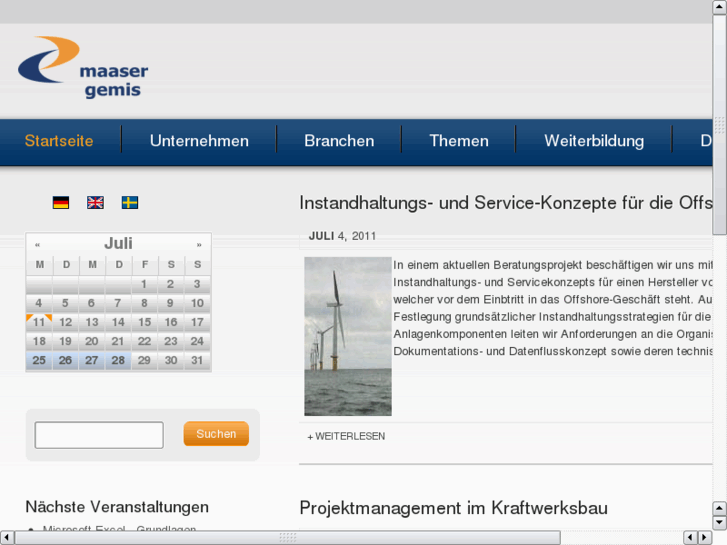Select July 1 in the calendar
Image resolution: width=727 pixels, height=545 pixels.
pos(144,284)
